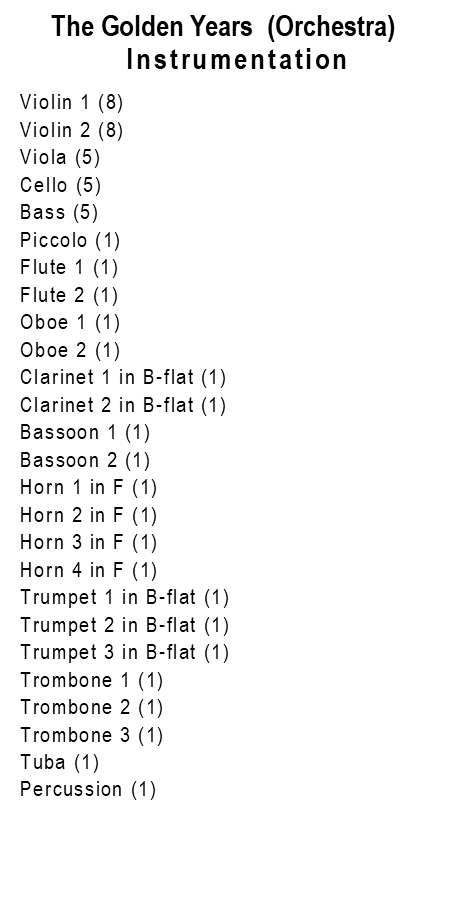Image resolution: width=450 pixels, height=900 pixels.
Task: Click the Bass (5) line
Action: pos(59,212)
